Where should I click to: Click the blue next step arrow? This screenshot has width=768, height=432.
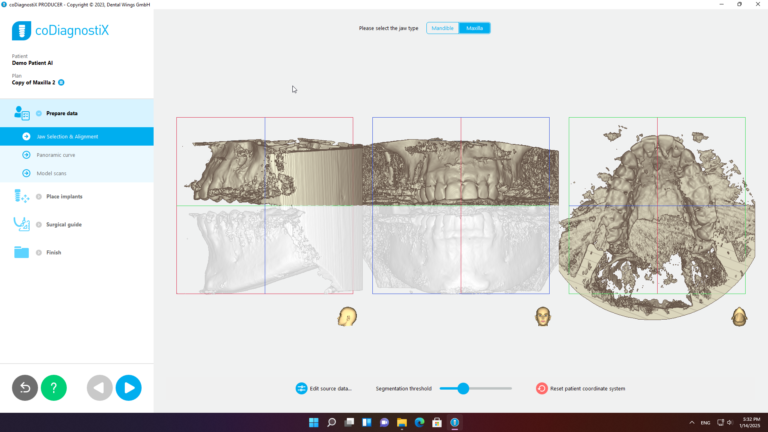[128, 388]
